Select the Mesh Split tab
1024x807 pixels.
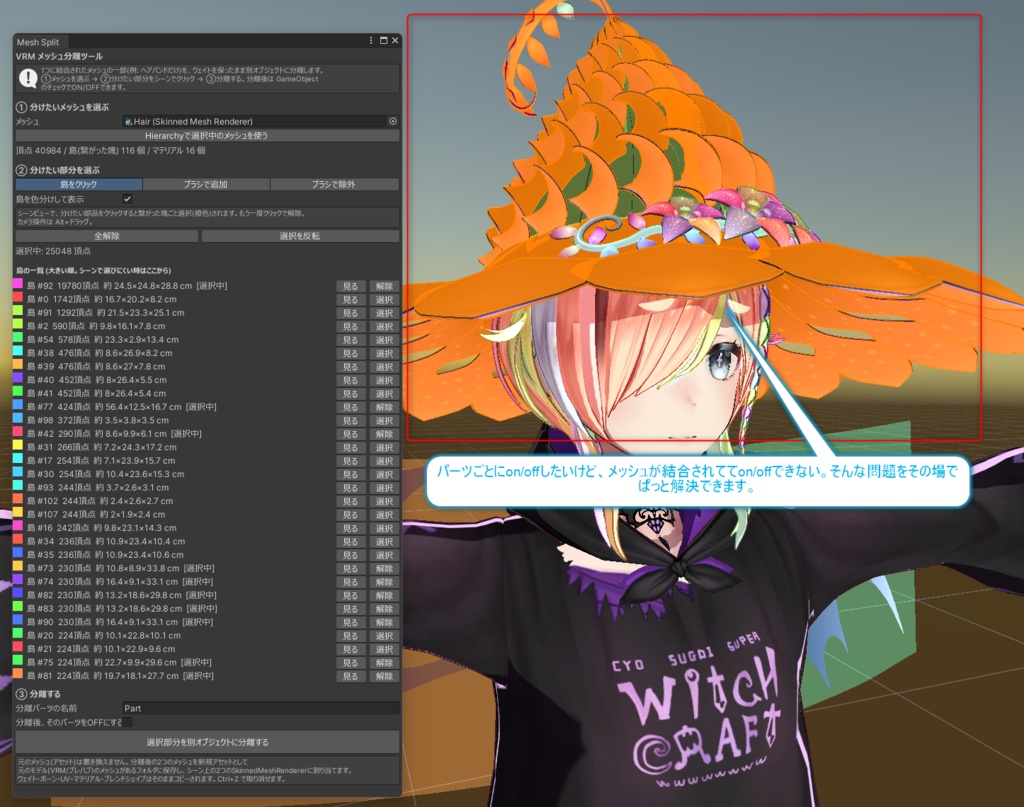37,42
